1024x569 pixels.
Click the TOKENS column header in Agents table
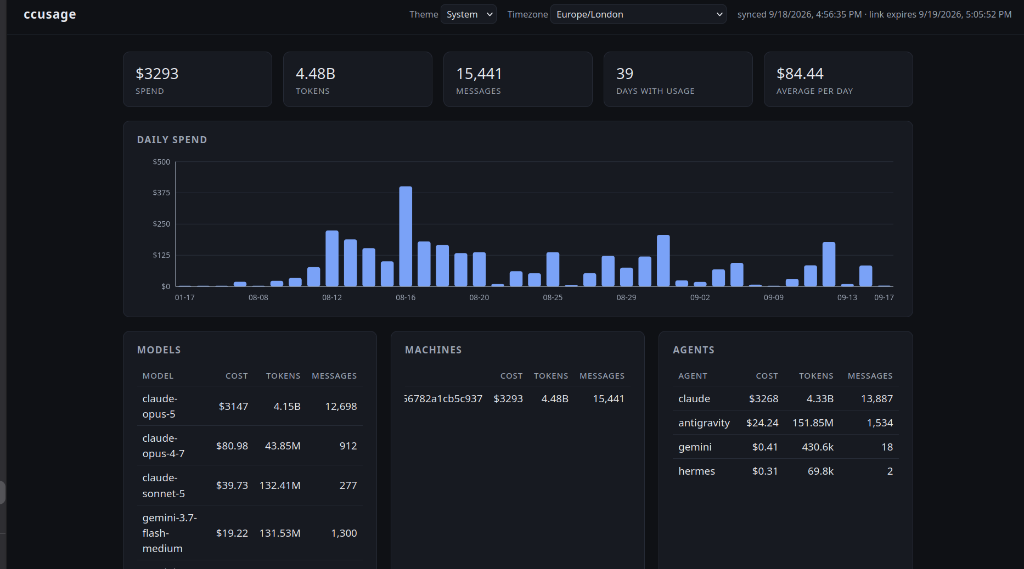[816, 376]
